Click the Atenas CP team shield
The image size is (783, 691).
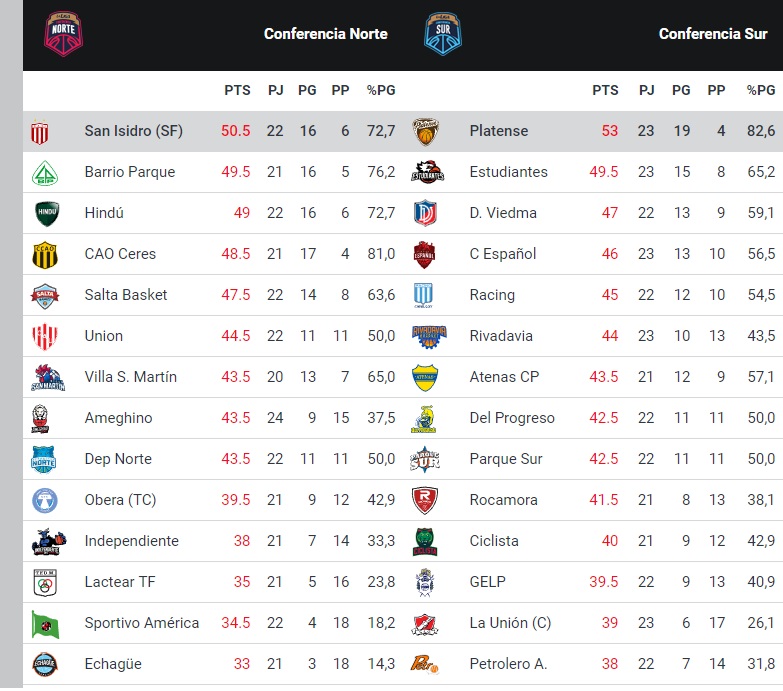point(427,377)
